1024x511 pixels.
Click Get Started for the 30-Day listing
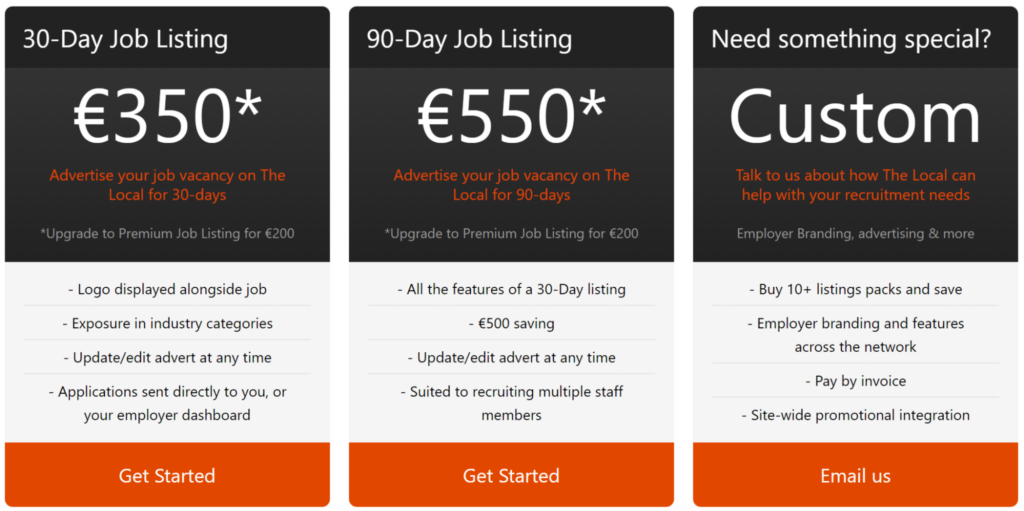(167, 475)
